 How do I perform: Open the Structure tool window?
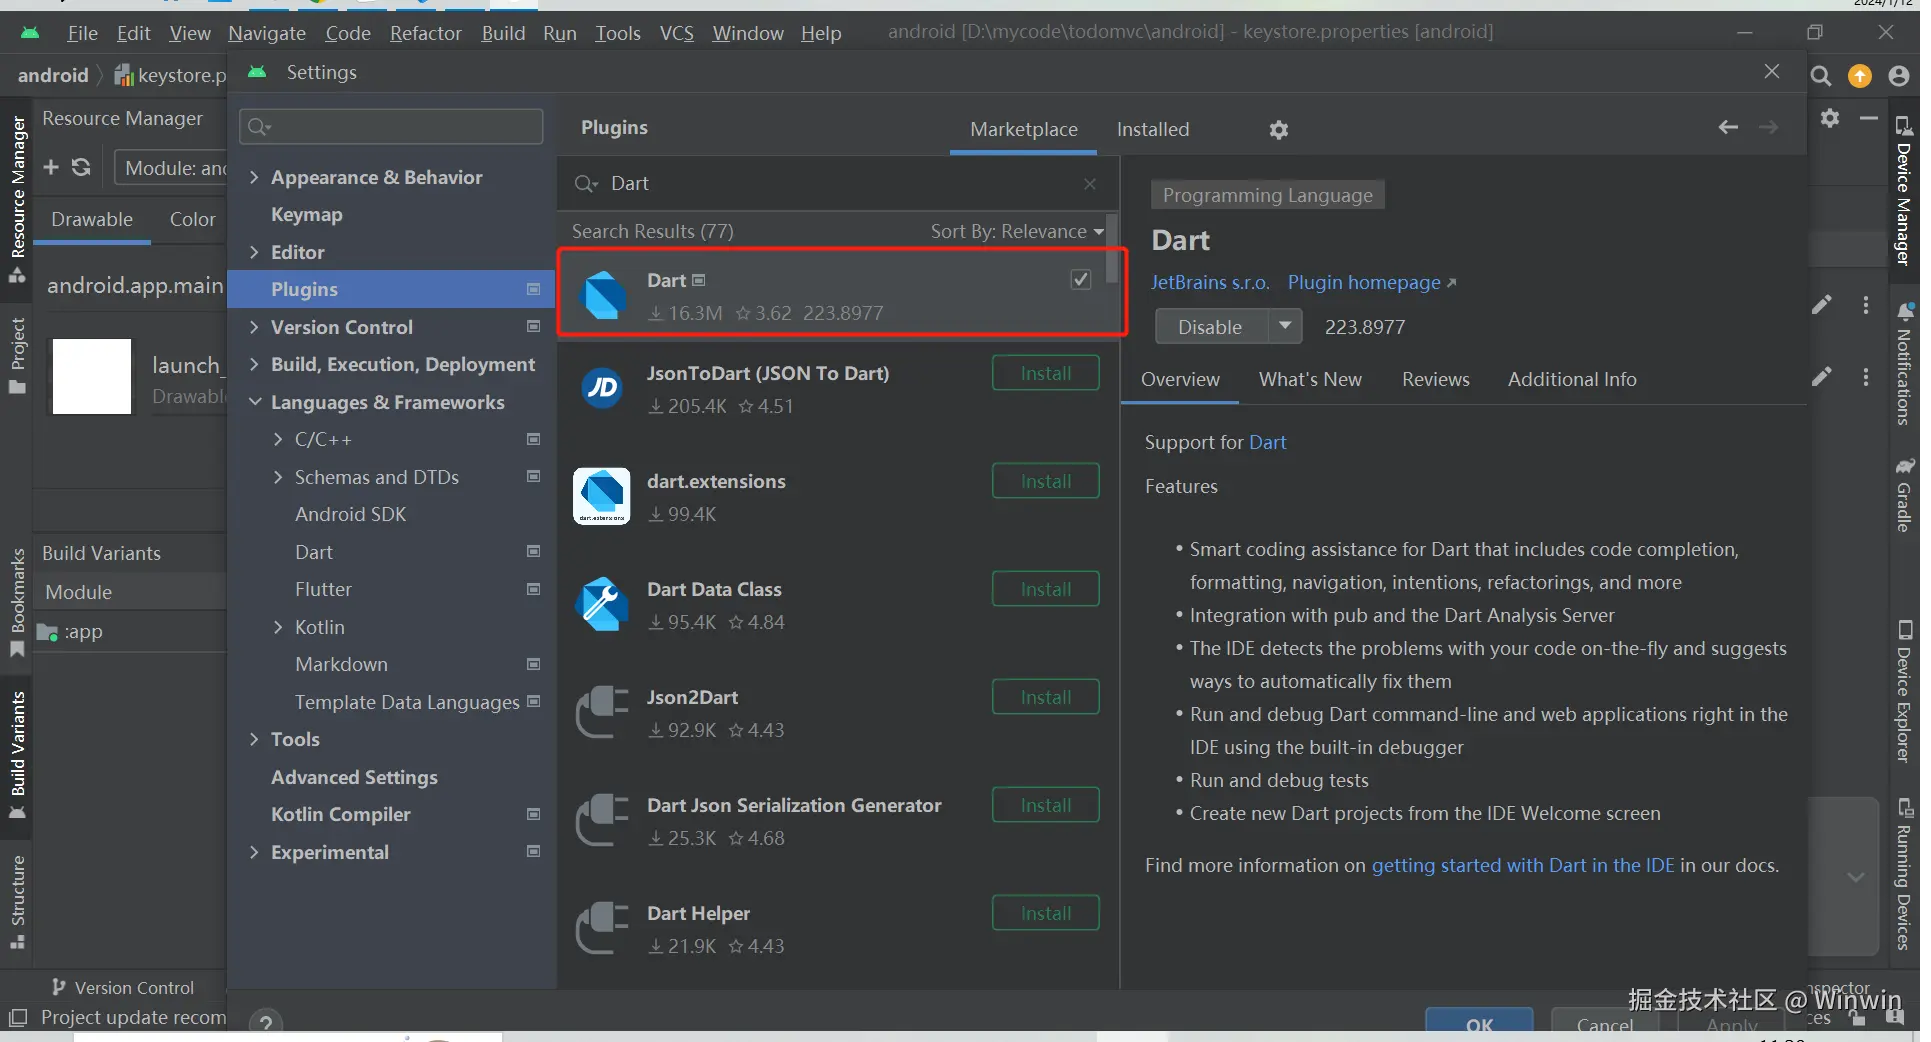point(18,902)
